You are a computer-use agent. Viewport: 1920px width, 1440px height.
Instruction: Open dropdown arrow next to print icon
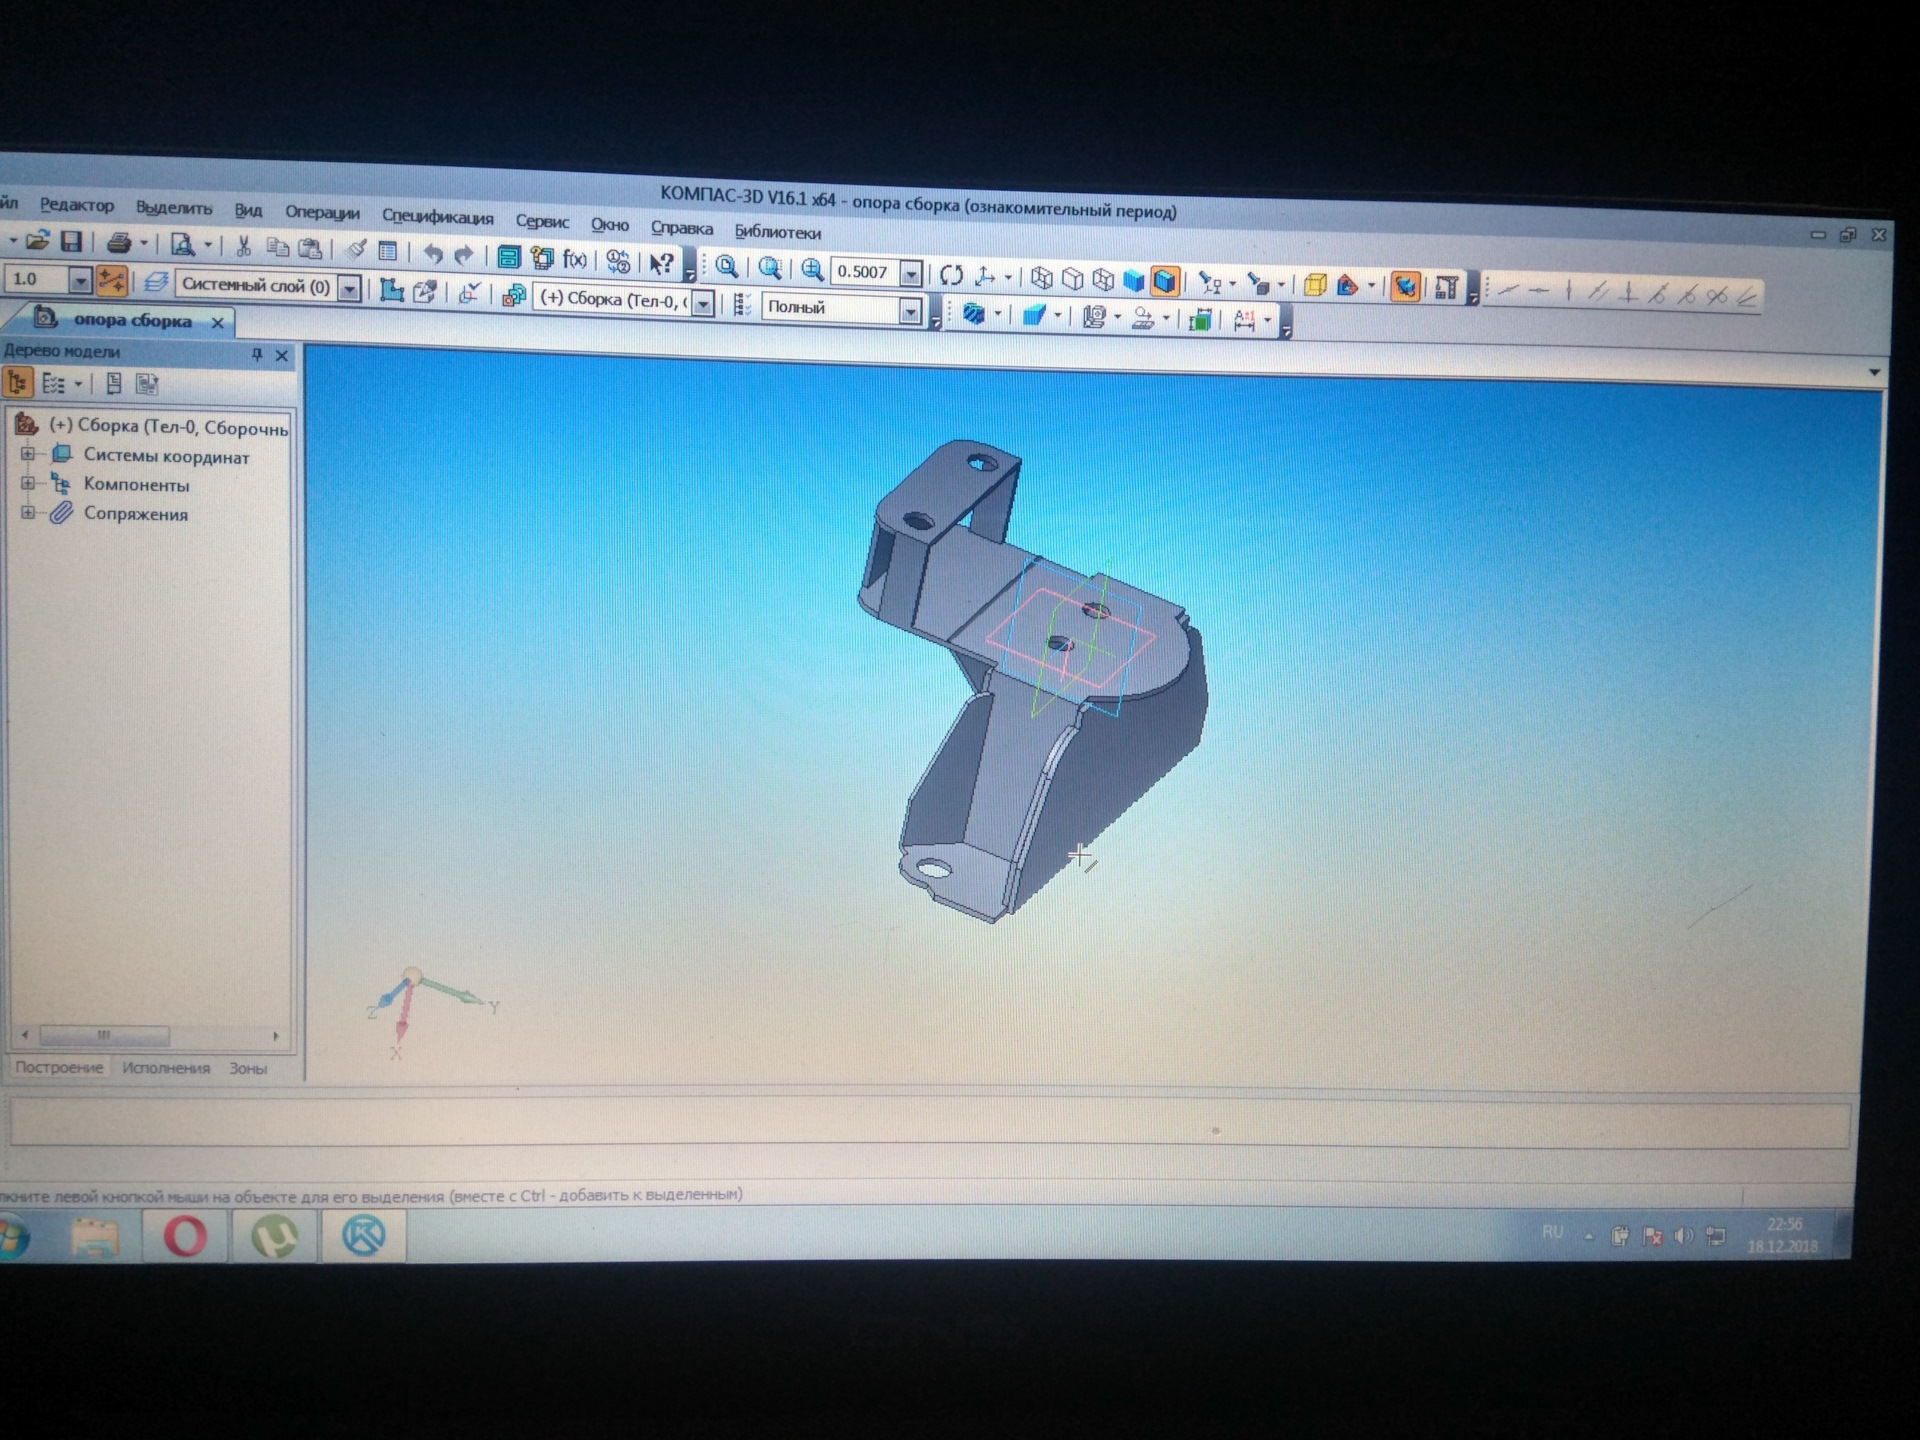pyautogui.click(x=144, y=244)
